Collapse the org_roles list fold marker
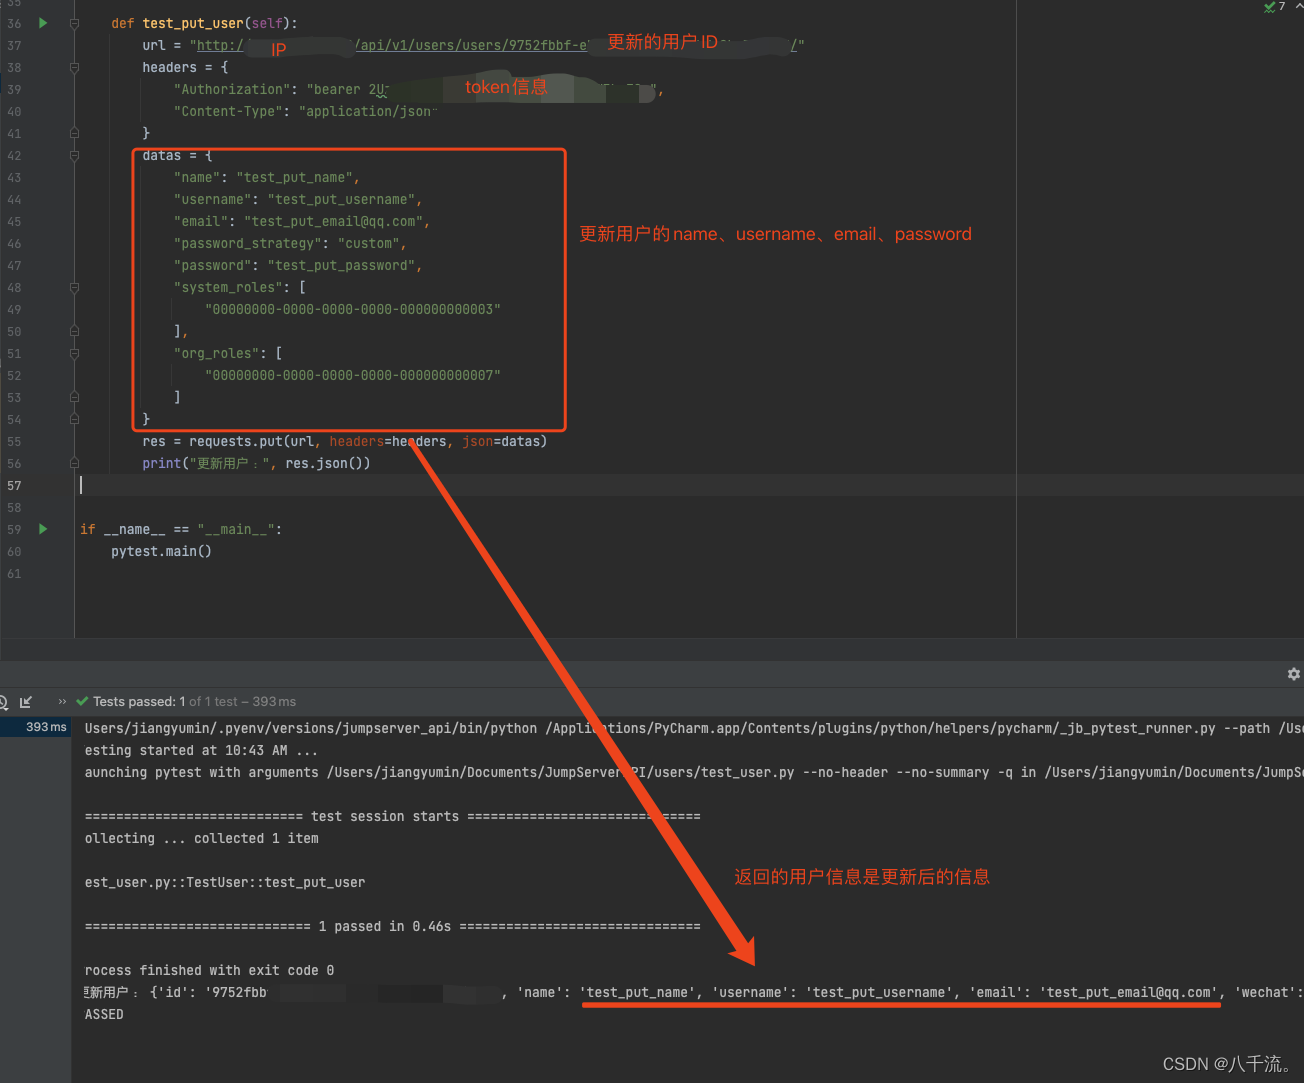The width and height of the screenshot is (1304, 1083). coord(74,353)
